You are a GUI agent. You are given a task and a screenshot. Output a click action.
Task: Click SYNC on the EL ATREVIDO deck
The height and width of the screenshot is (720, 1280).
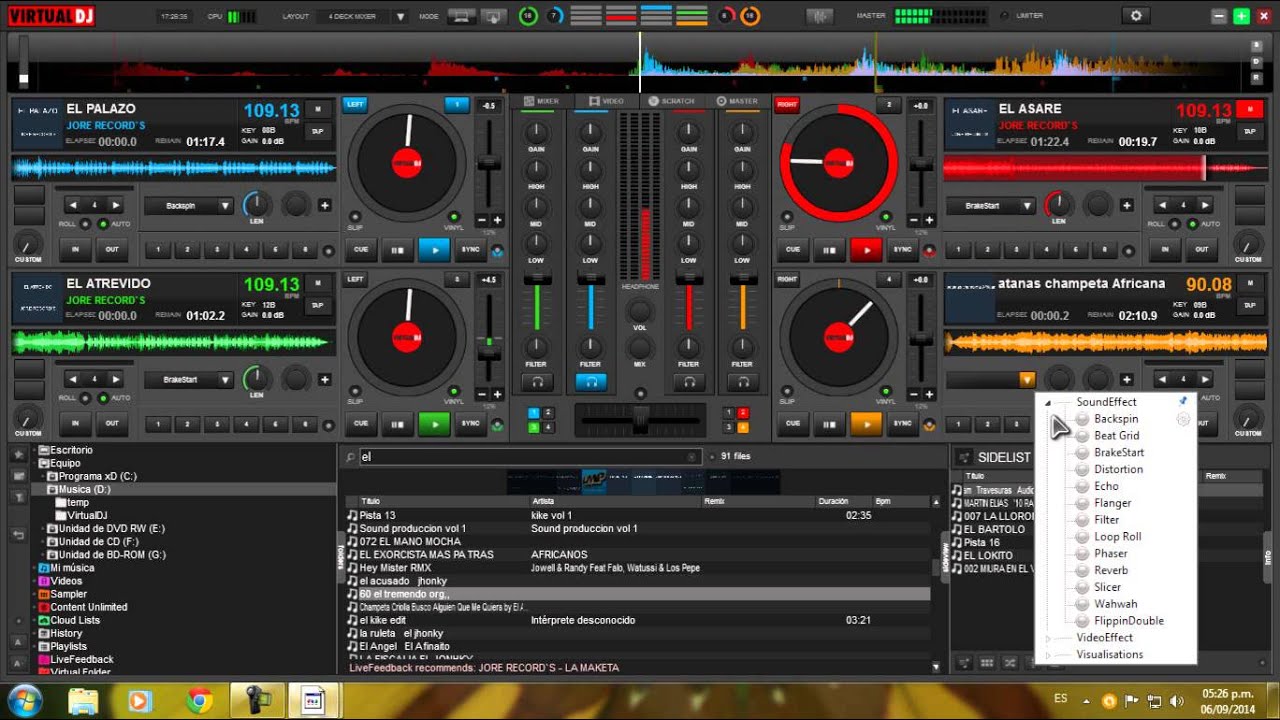point(469,424)
